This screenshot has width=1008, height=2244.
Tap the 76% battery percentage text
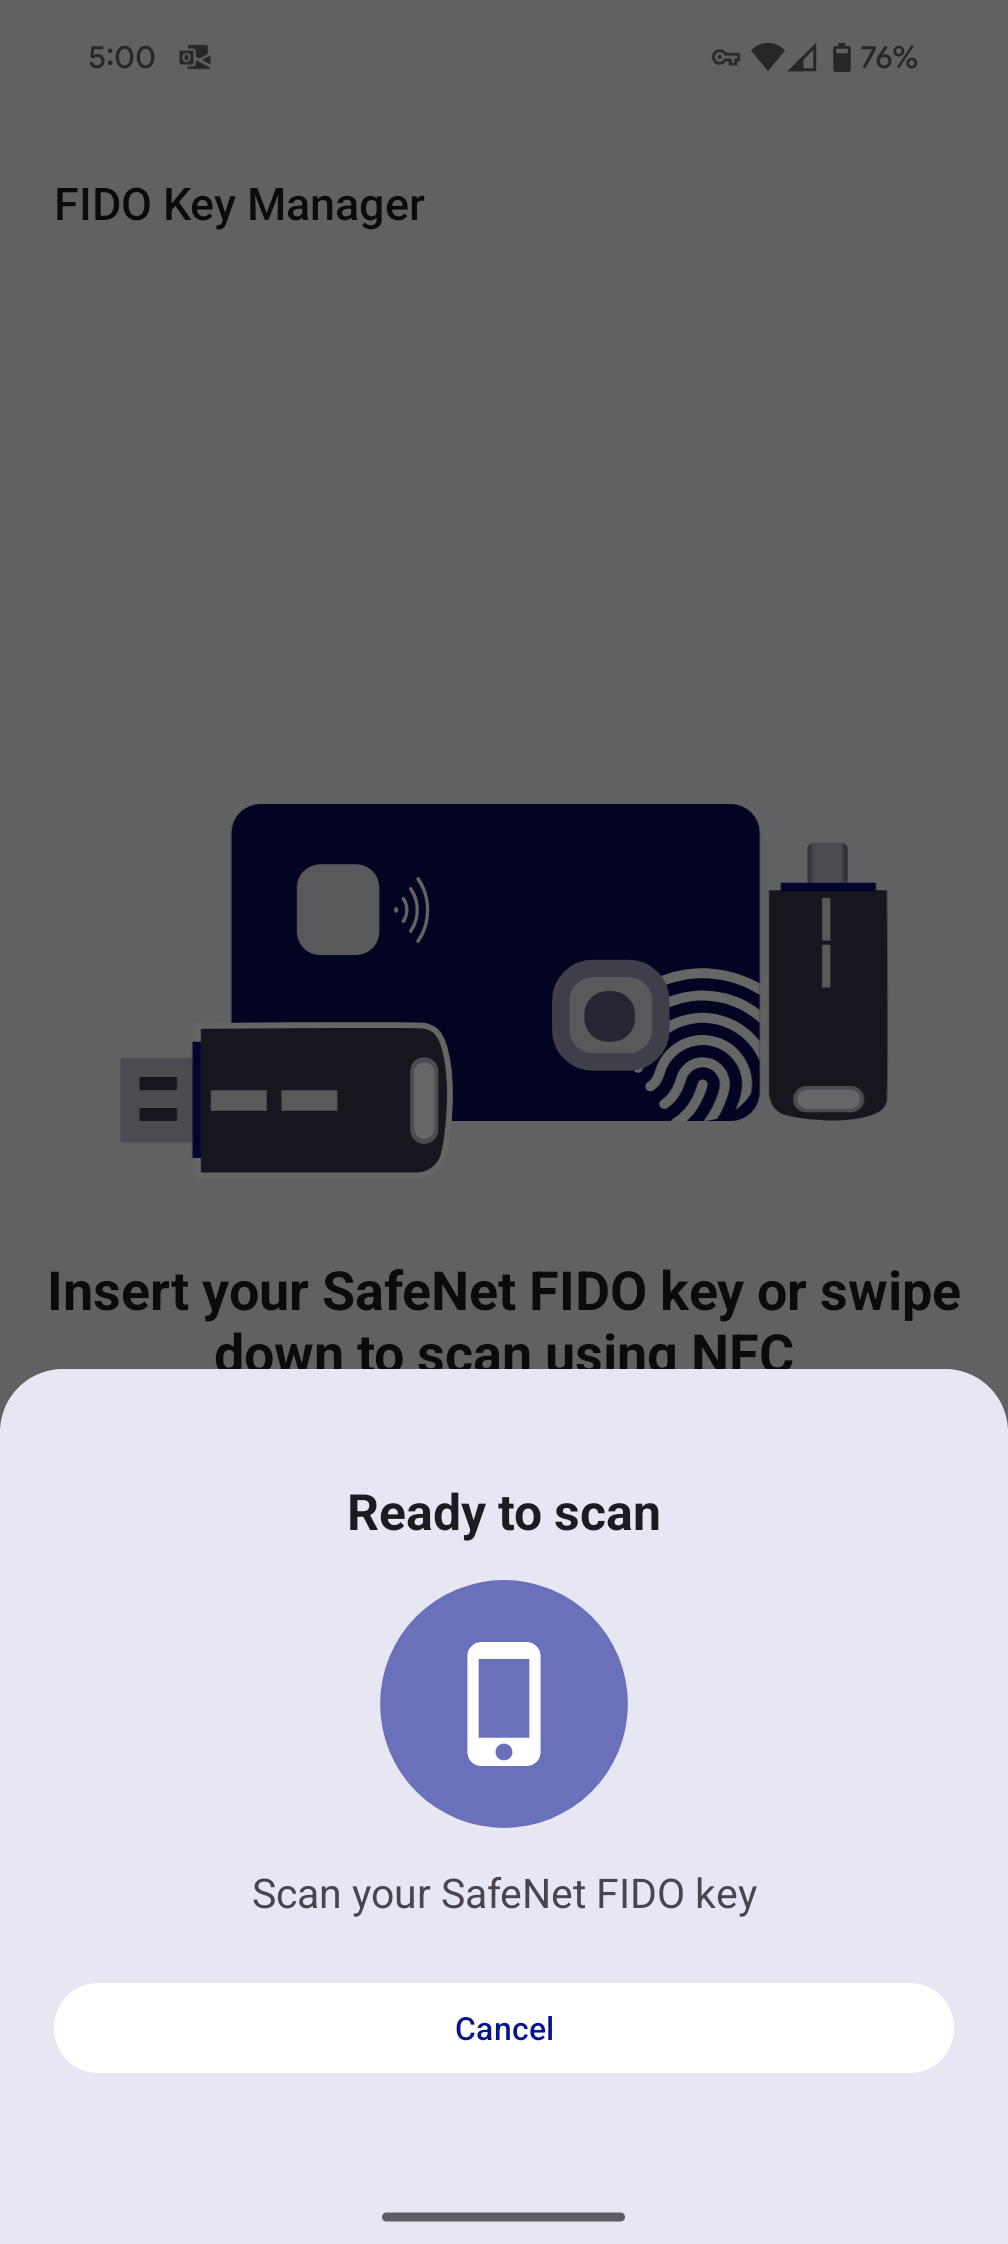pyautogui.click(x=889, y=57)
